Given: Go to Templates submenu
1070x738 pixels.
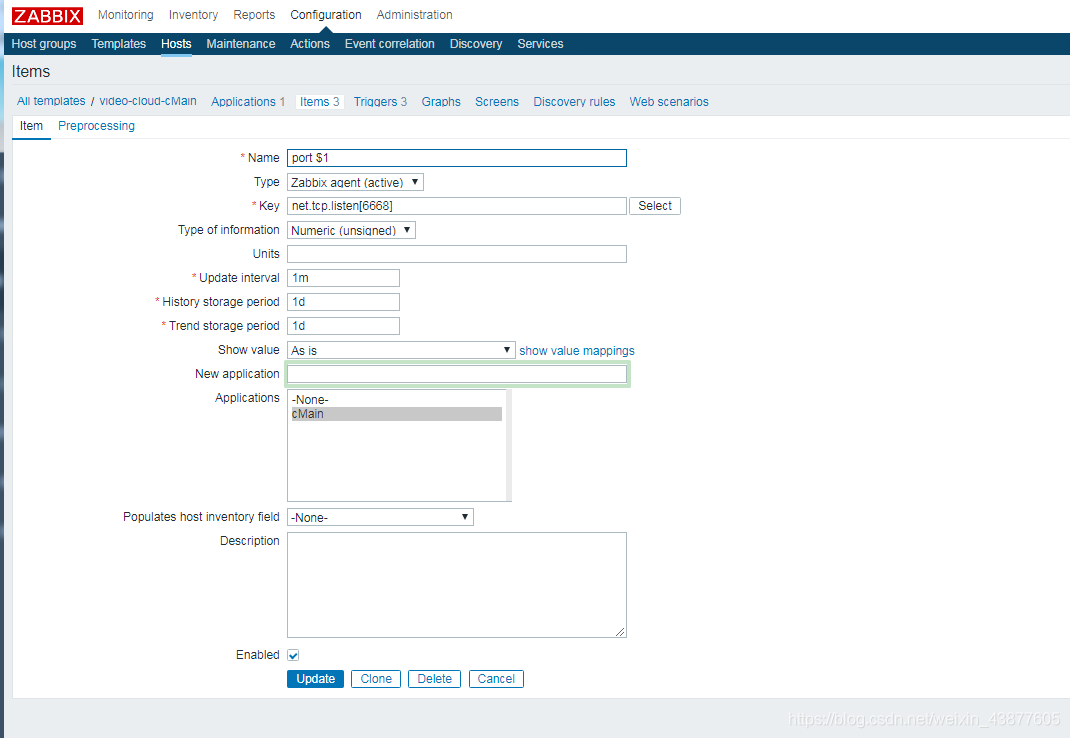Looking at the screenshot, I should pyautogui.click(x=119, y=44).
